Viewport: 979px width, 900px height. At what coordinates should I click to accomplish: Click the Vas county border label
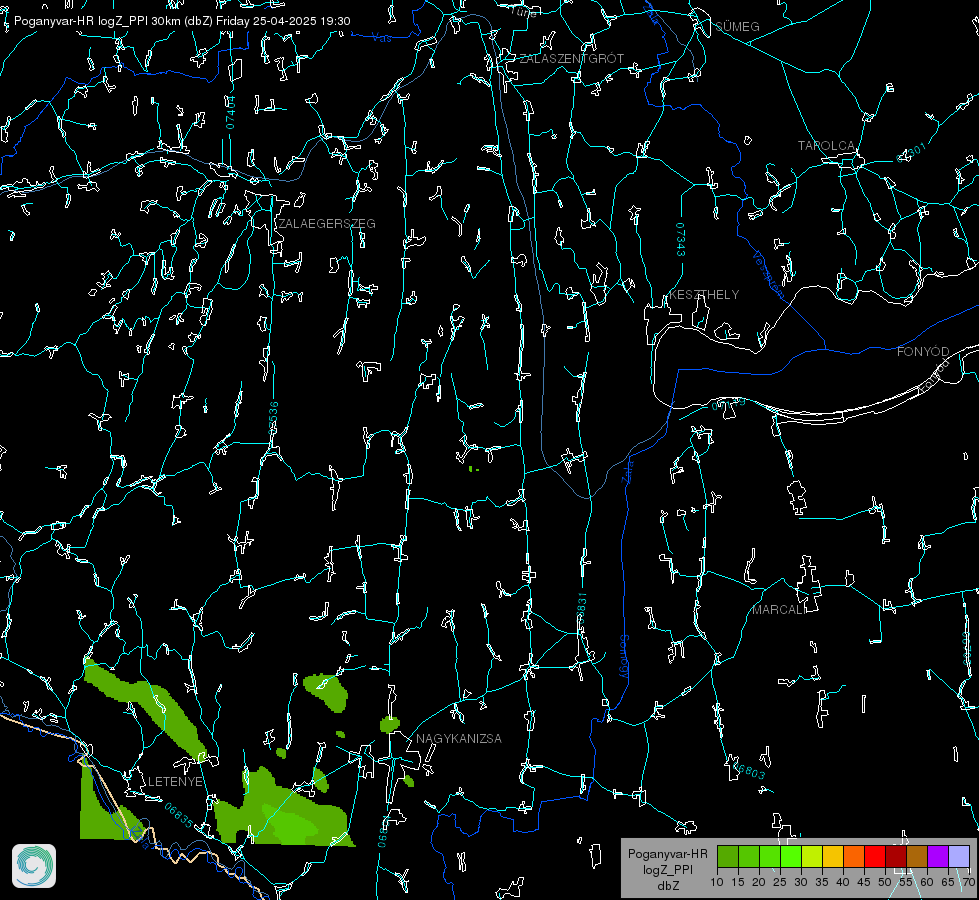[381, 38]
